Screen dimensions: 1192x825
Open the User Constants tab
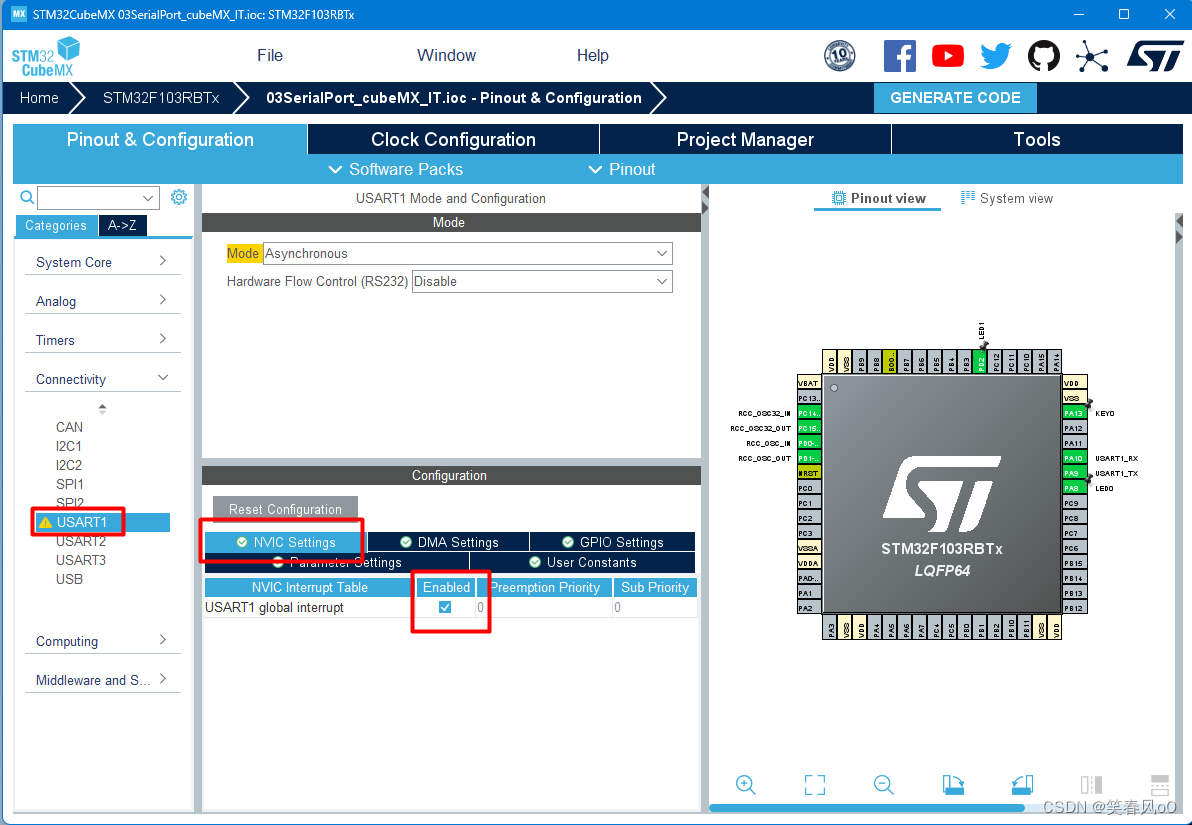click(582, 563)
